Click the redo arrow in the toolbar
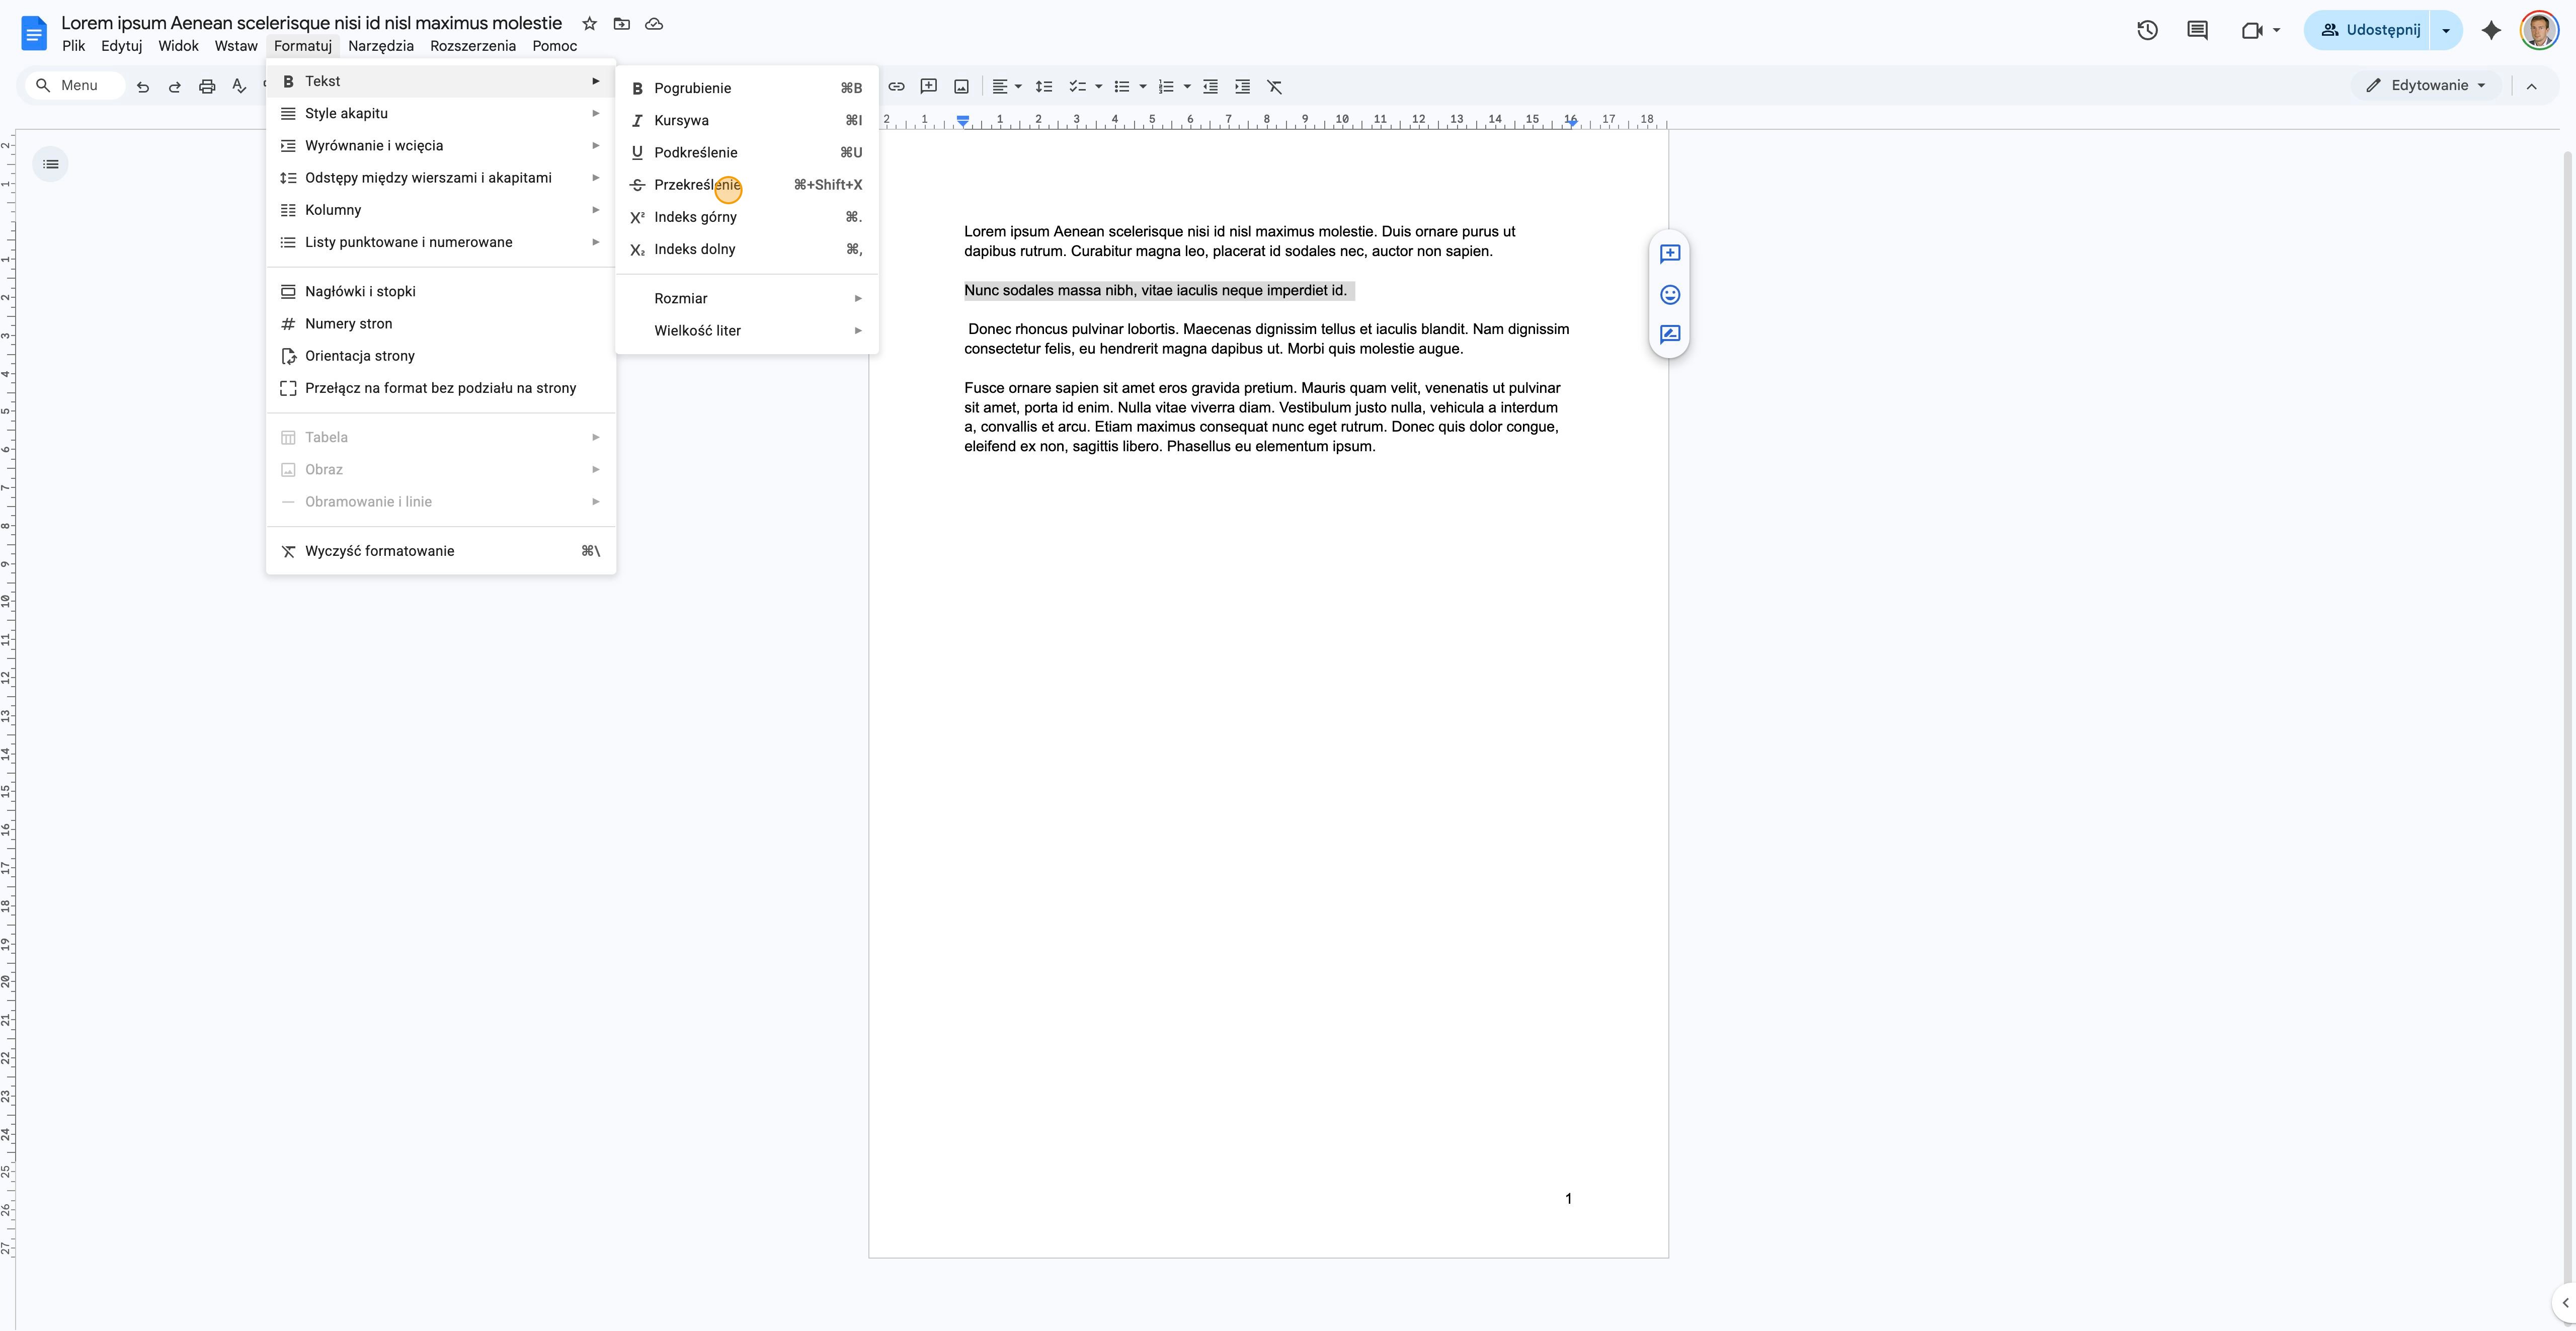 [175, 87]
